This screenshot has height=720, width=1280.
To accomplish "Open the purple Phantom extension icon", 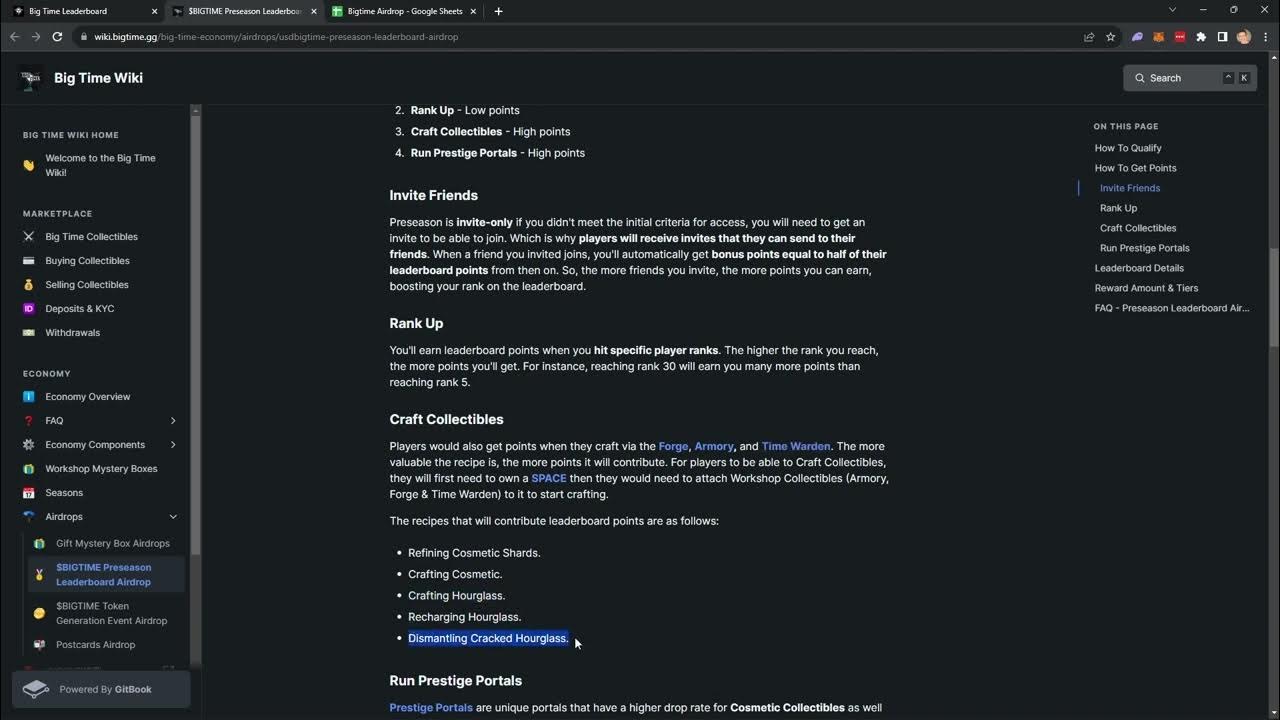I will (1137, 37).
